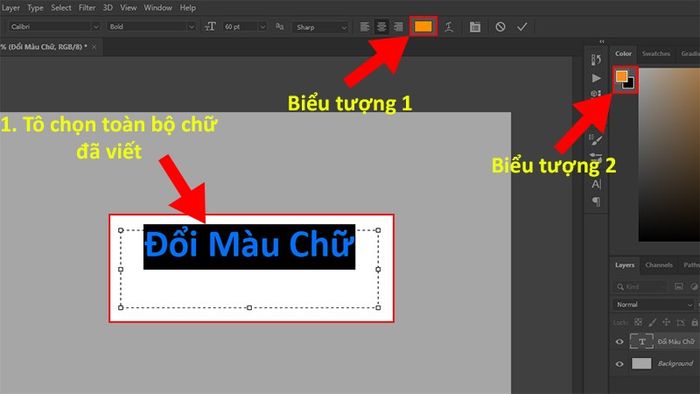Open the Create warped text icon

tap(449, 27)
